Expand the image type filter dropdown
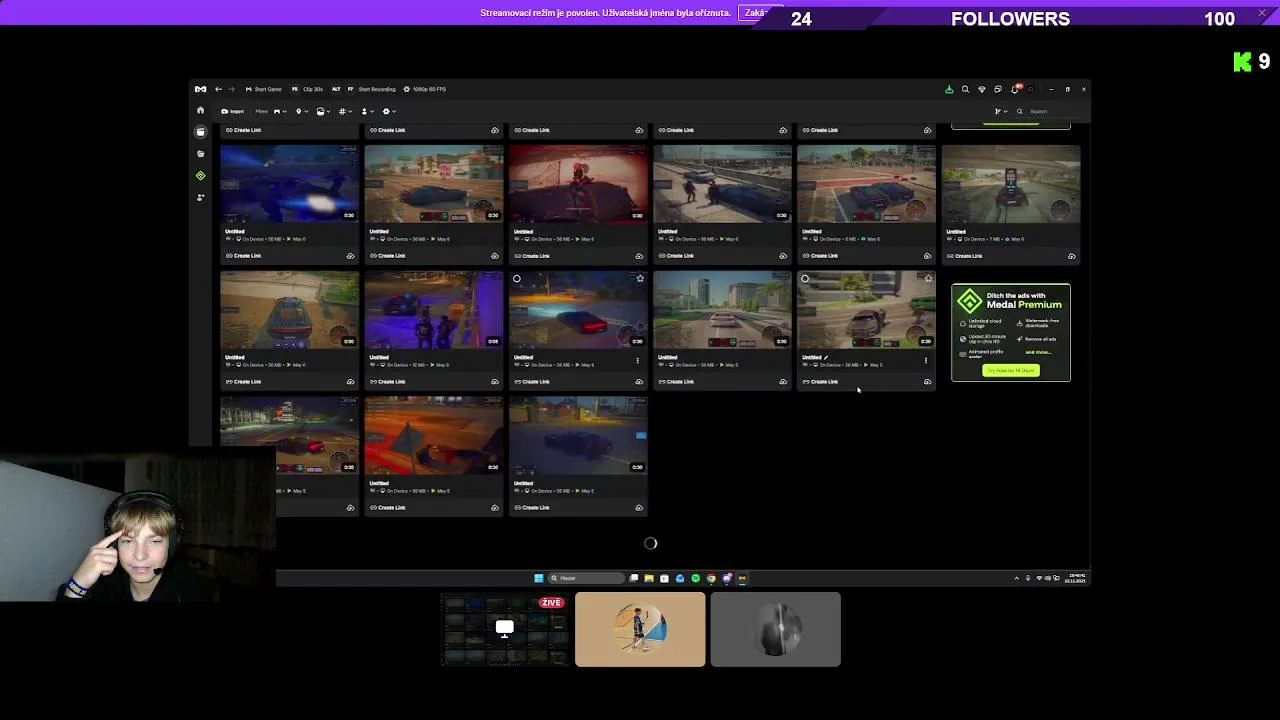Screen dimensions: 1280x720 click(x=323, y=111)
